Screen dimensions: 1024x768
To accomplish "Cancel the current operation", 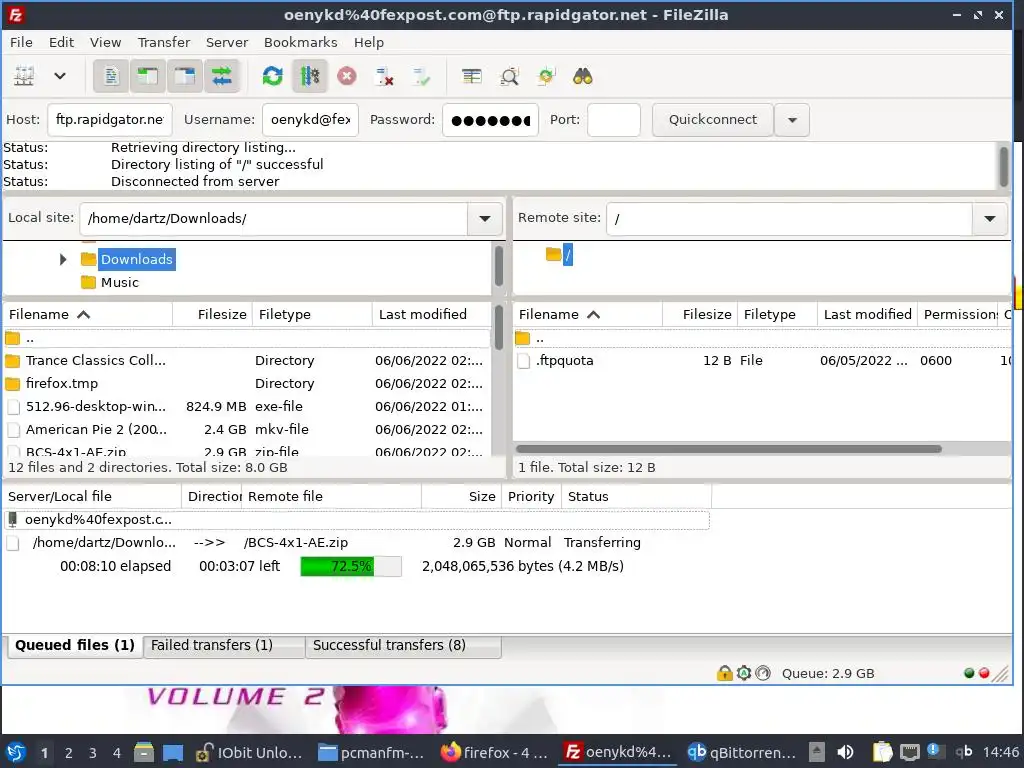I will click(x=347, y=76).
